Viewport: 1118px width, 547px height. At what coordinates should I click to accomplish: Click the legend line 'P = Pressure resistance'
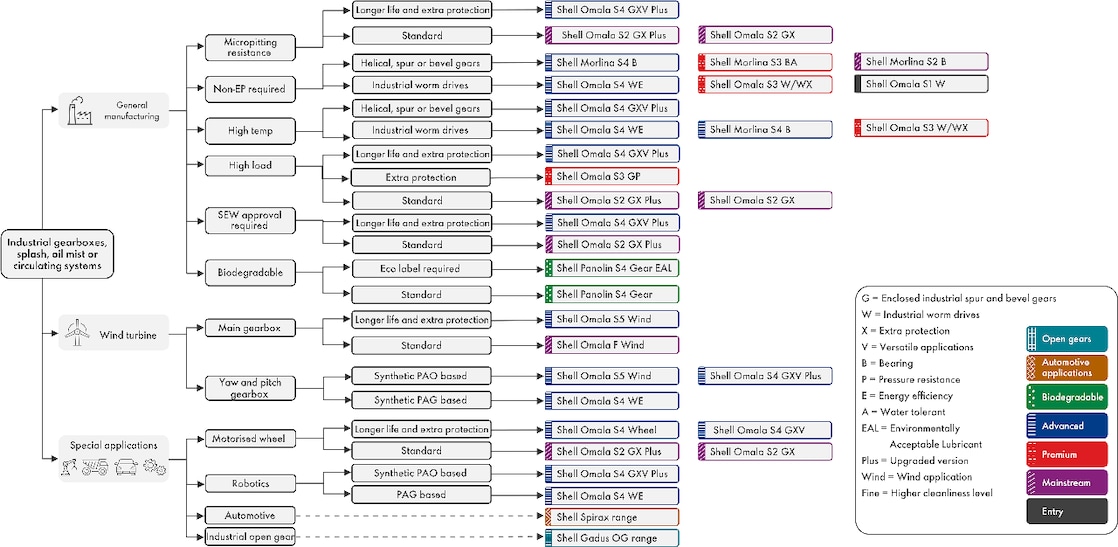point(911,379)
